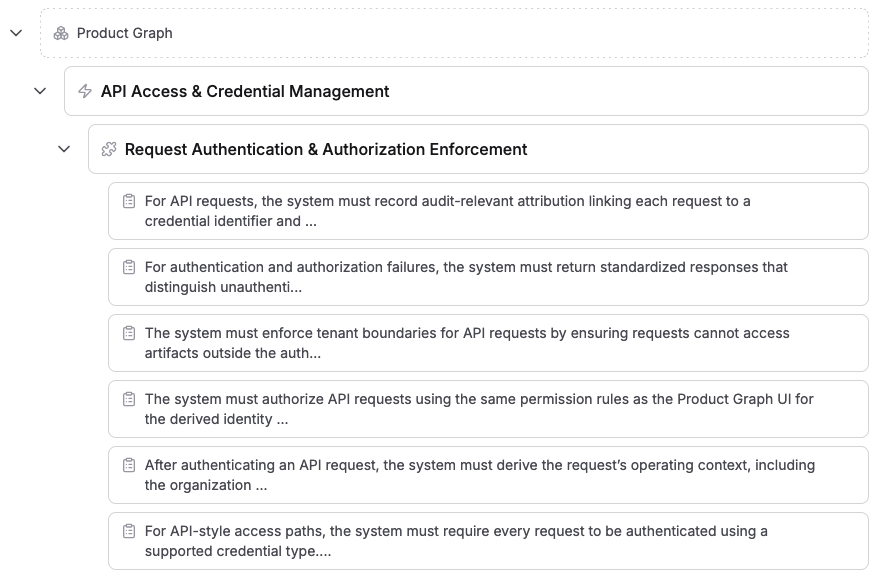Click clipboard icon on authentication failures requirement
The width and height of the screenshot is (878, 577).
point(128,266)
